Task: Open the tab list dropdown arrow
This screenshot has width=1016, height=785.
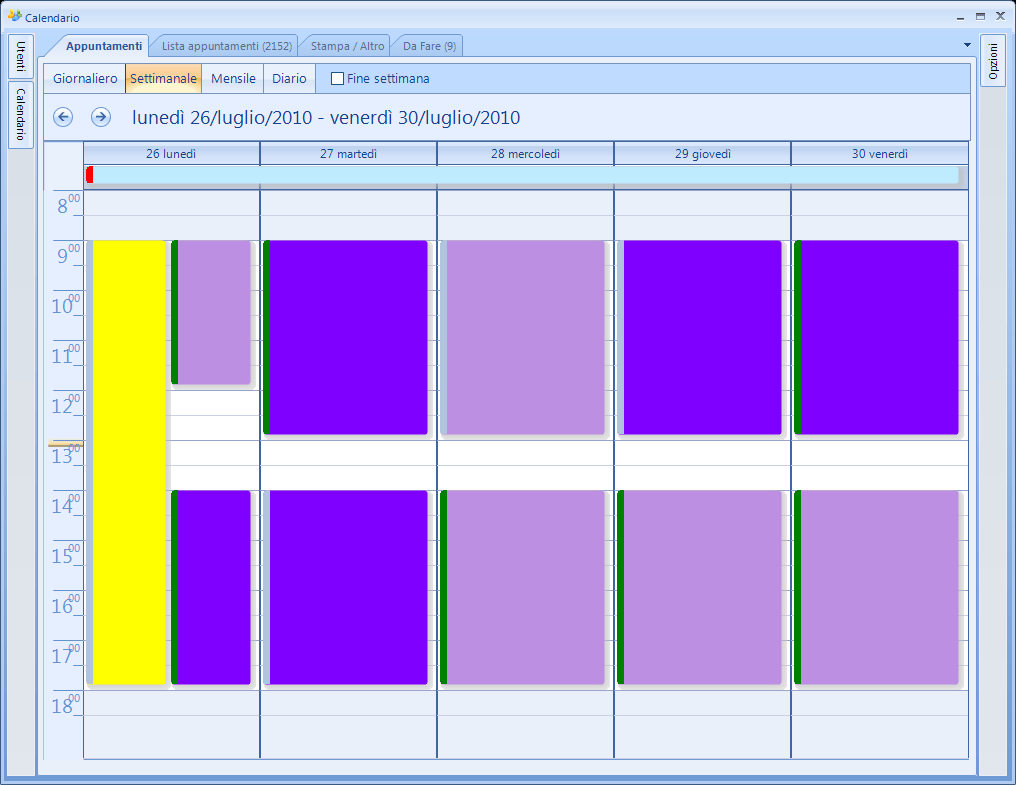Action: click(x=967, y=45)
